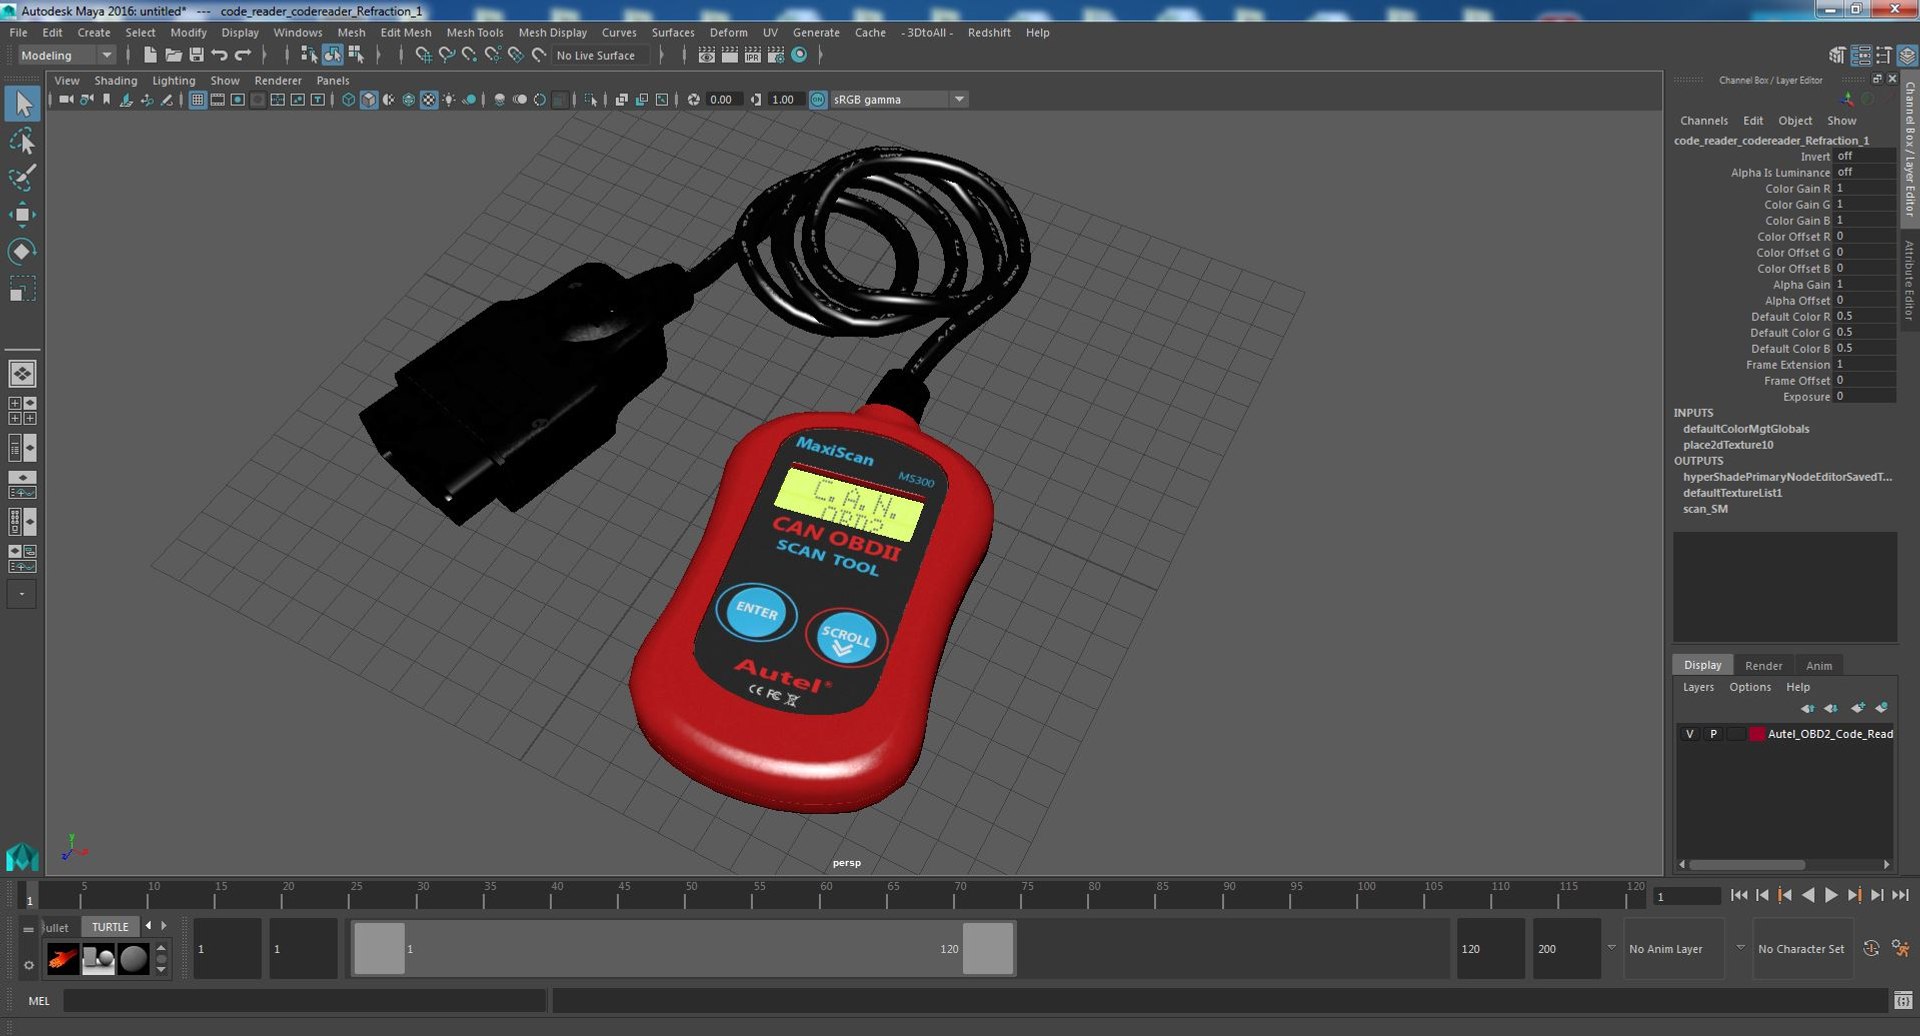Select the TURTLE shelf tab
Screen dimensions: 1920x1036
[x=110, y=927]
